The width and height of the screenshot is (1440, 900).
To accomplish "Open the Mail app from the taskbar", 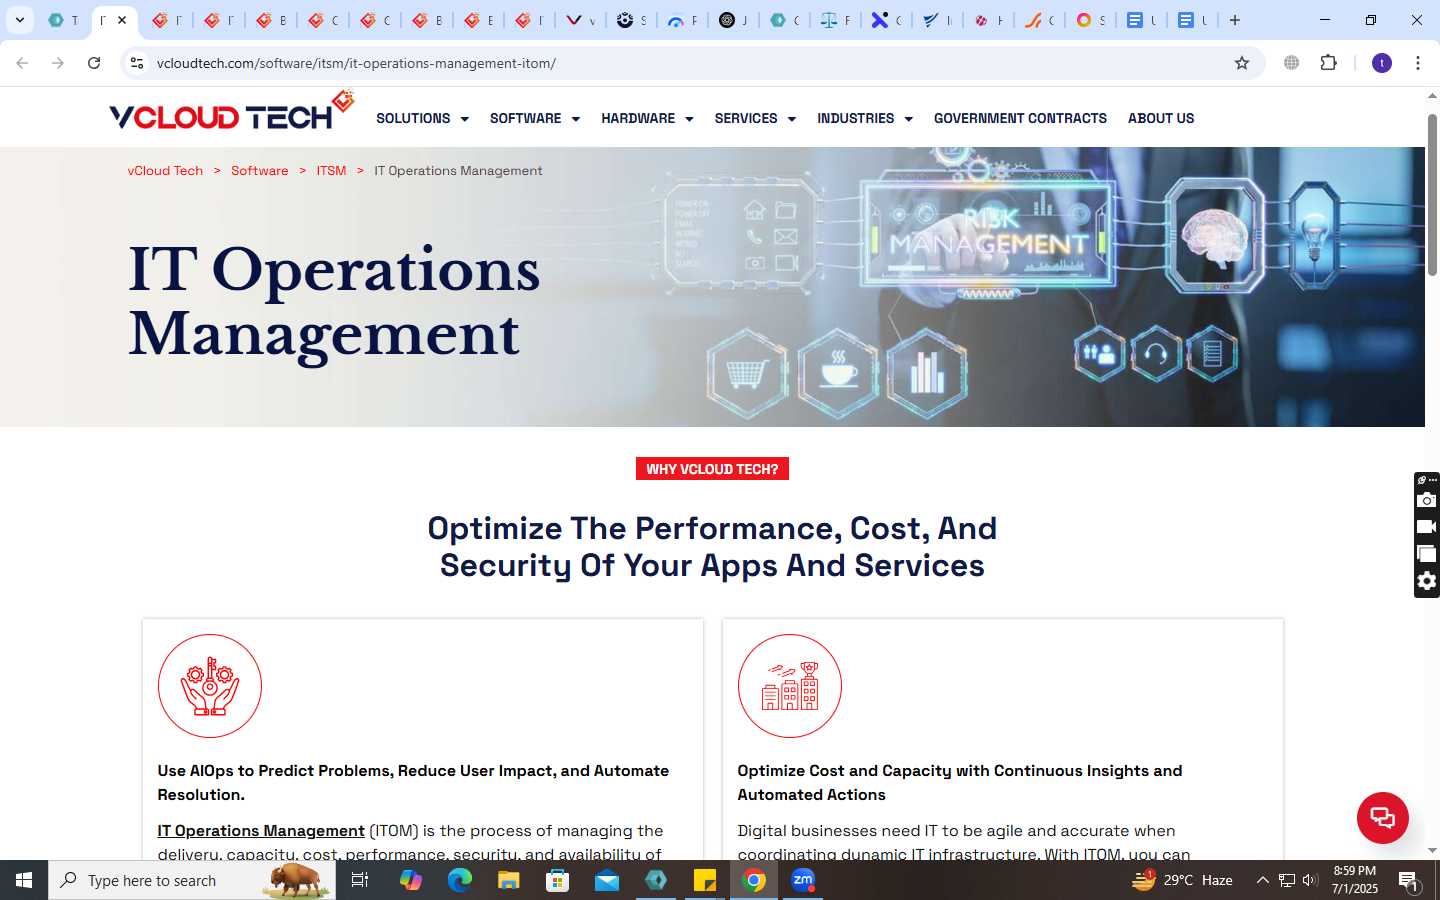I will (x=607, y=880).
